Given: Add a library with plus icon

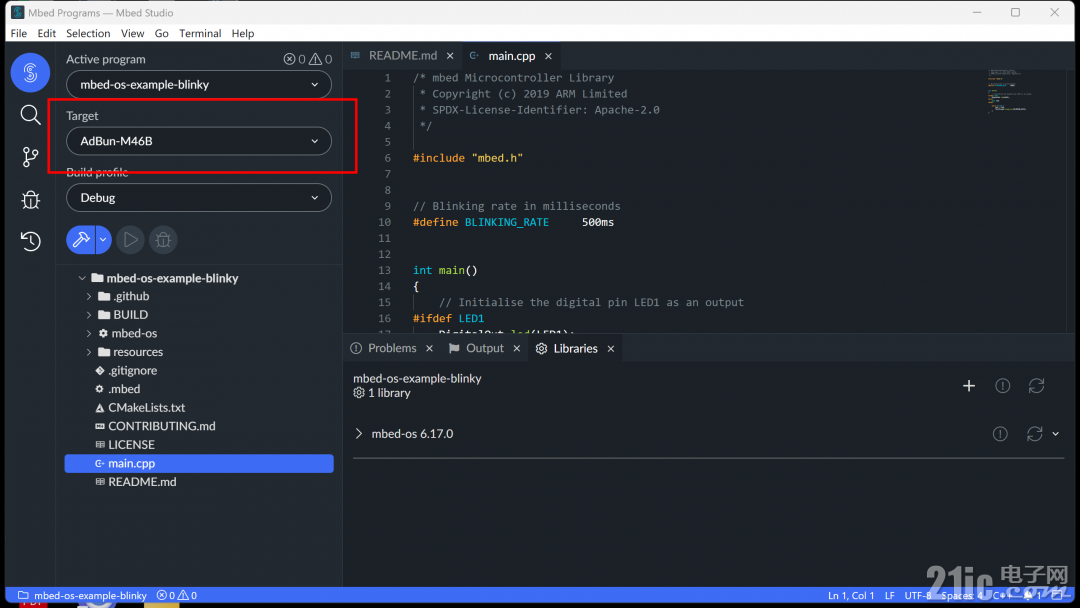Looking at the screenshot, I should coord(968,386).
